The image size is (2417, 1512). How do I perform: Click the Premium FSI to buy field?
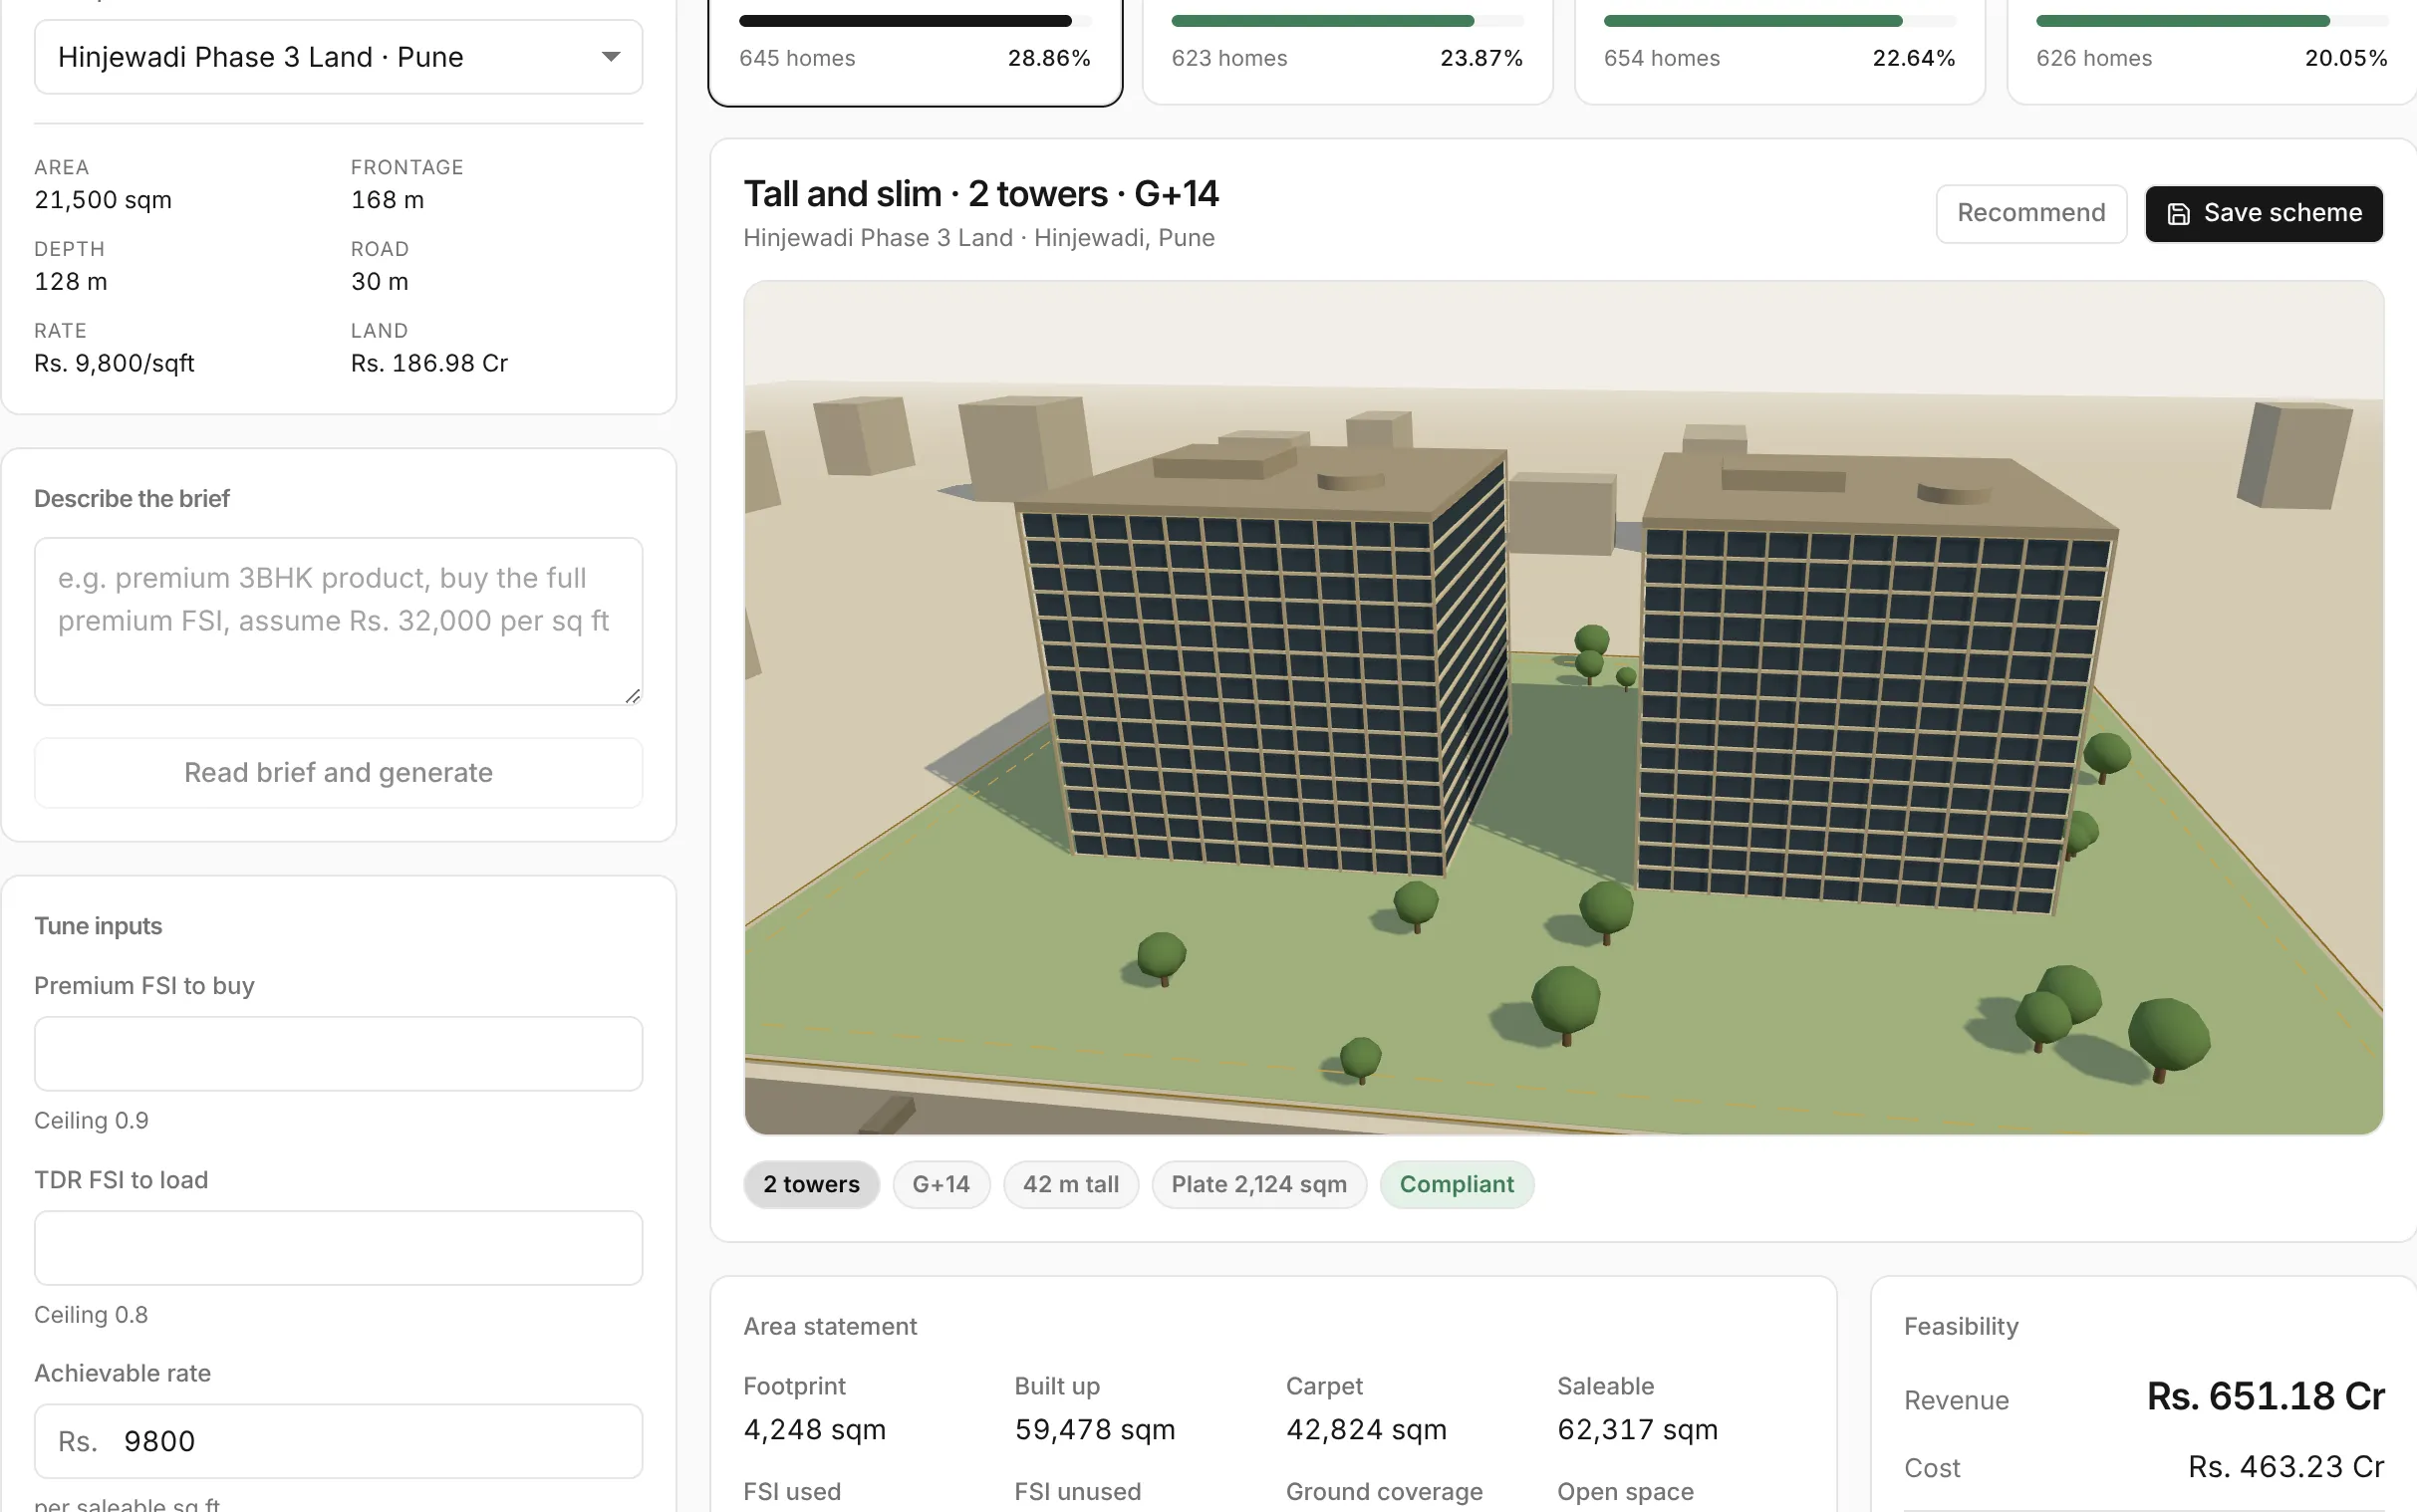click(338, 1054)
